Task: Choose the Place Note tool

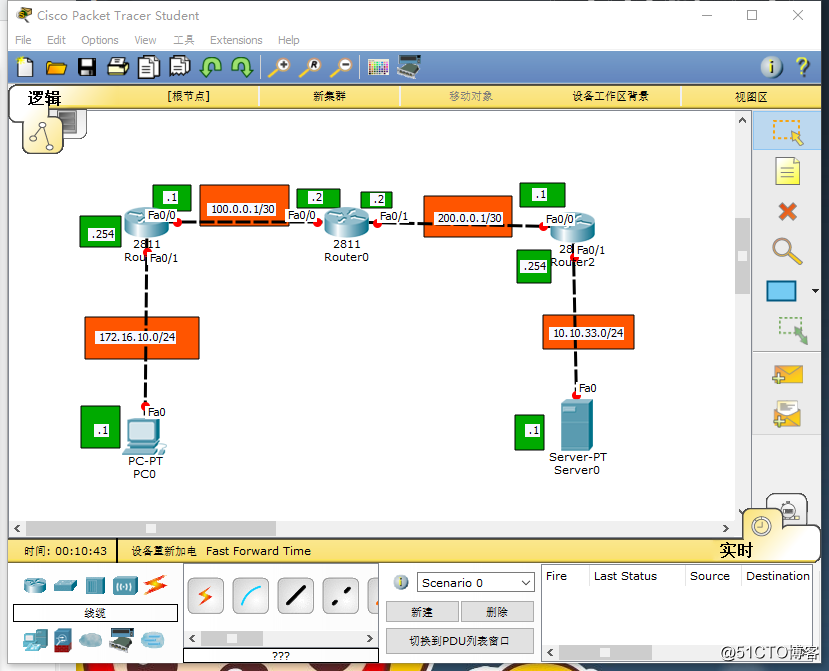Action: coord(787,171)
